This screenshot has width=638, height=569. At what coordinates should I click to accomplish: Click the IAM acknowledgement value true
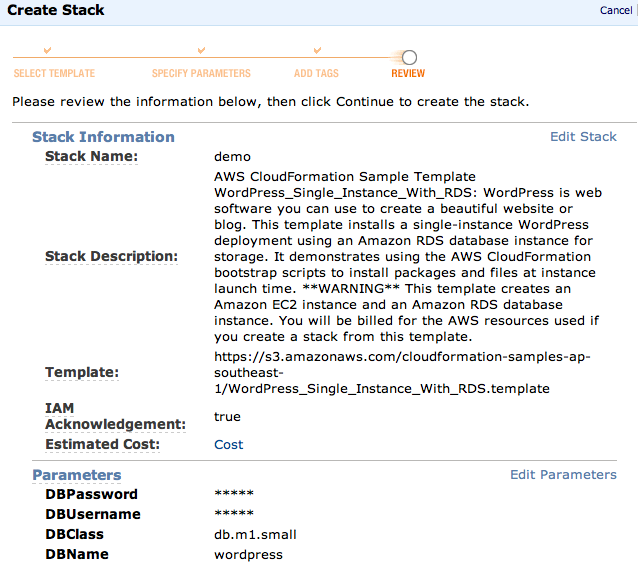[227, 417]
